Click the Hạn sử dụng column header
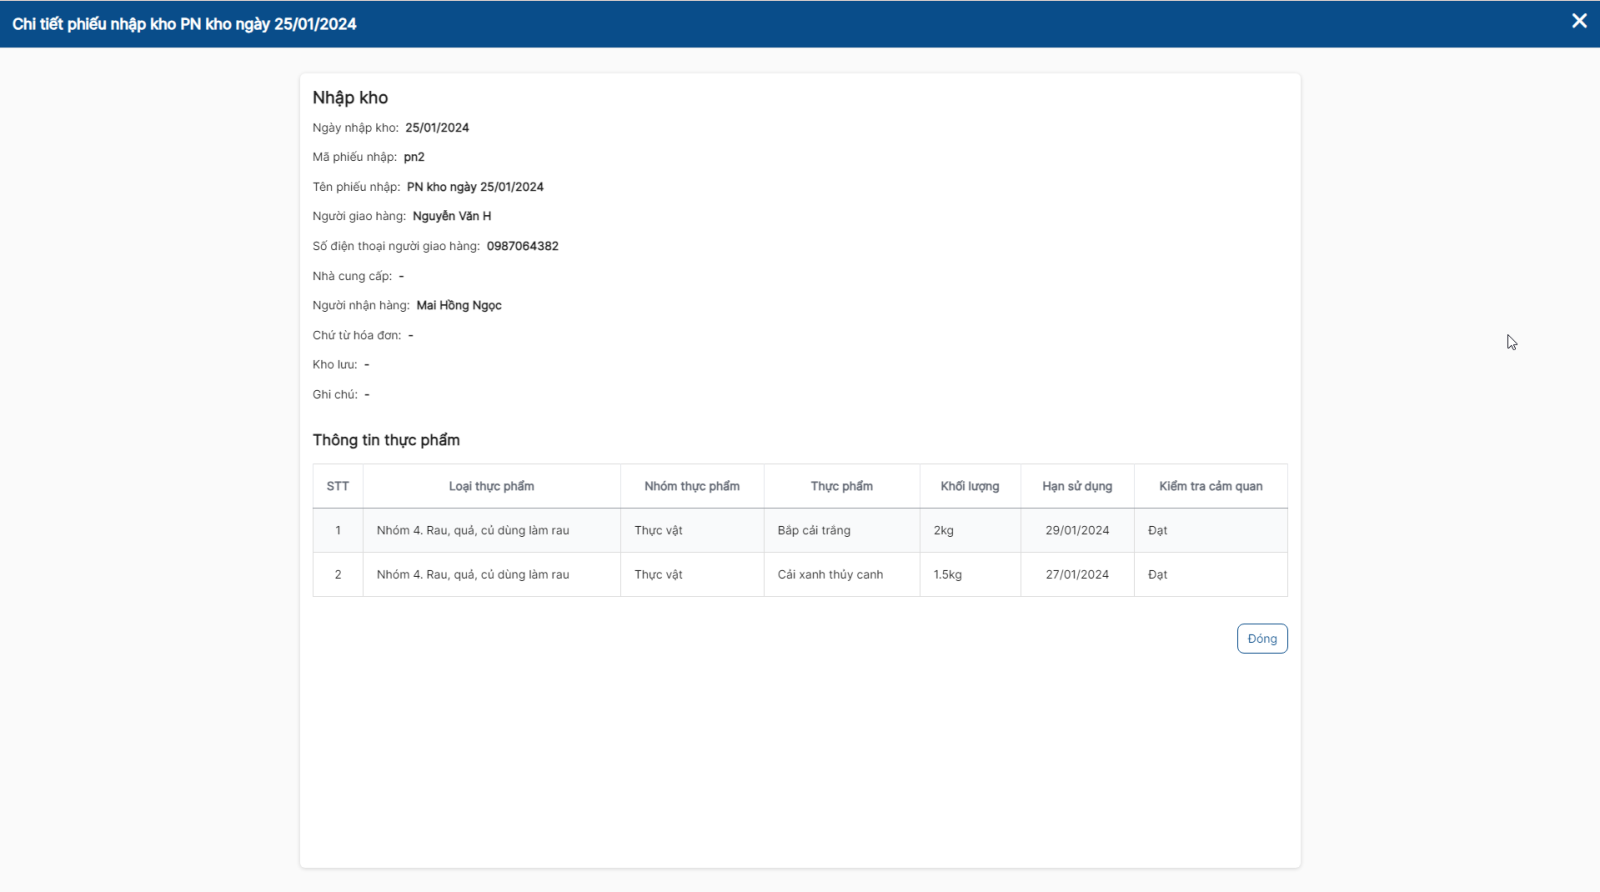Image resolution: width=1600 pixels, height=892 pixels. (x=1077, y=486)
